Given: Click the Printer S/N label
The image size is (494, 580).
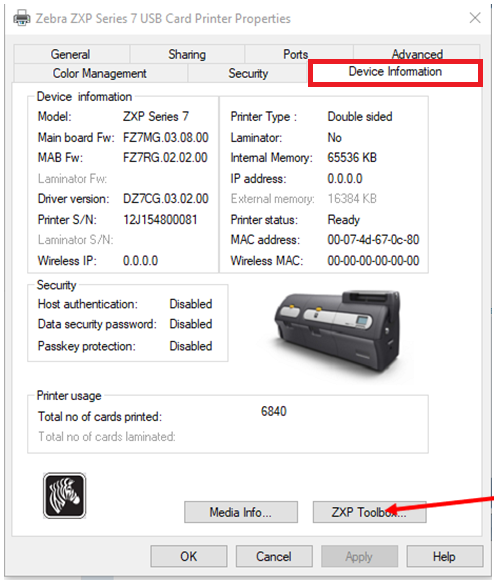Looking at the screenshot, I should point(67,220).
